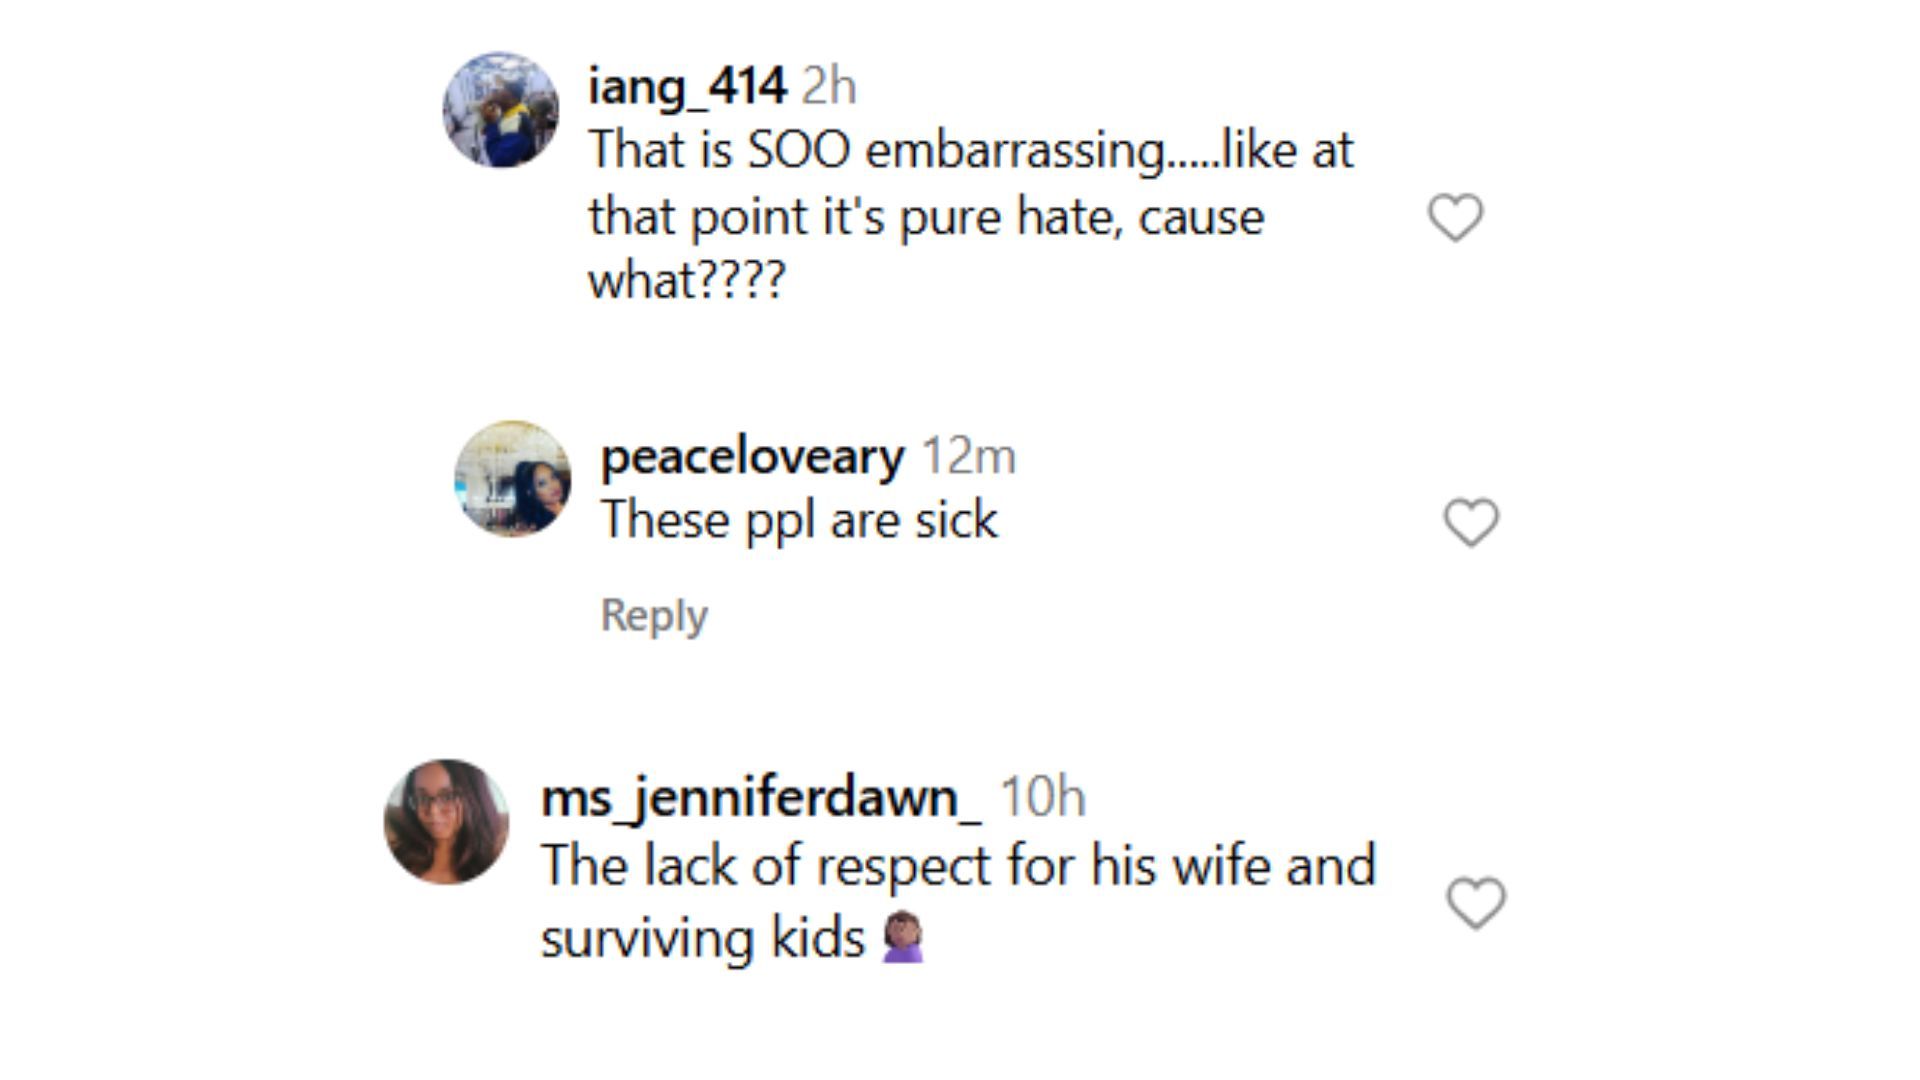Click the 'That is SOO embarrassing' comment text
Viewport: 1920px width, 1080px height.
[x=970, y=151]
